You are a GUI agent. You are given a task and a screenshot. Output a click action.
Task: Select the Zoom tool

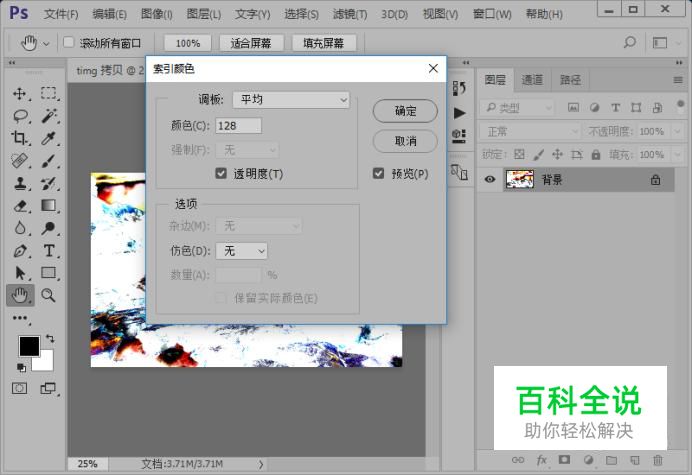click(48, 295)
